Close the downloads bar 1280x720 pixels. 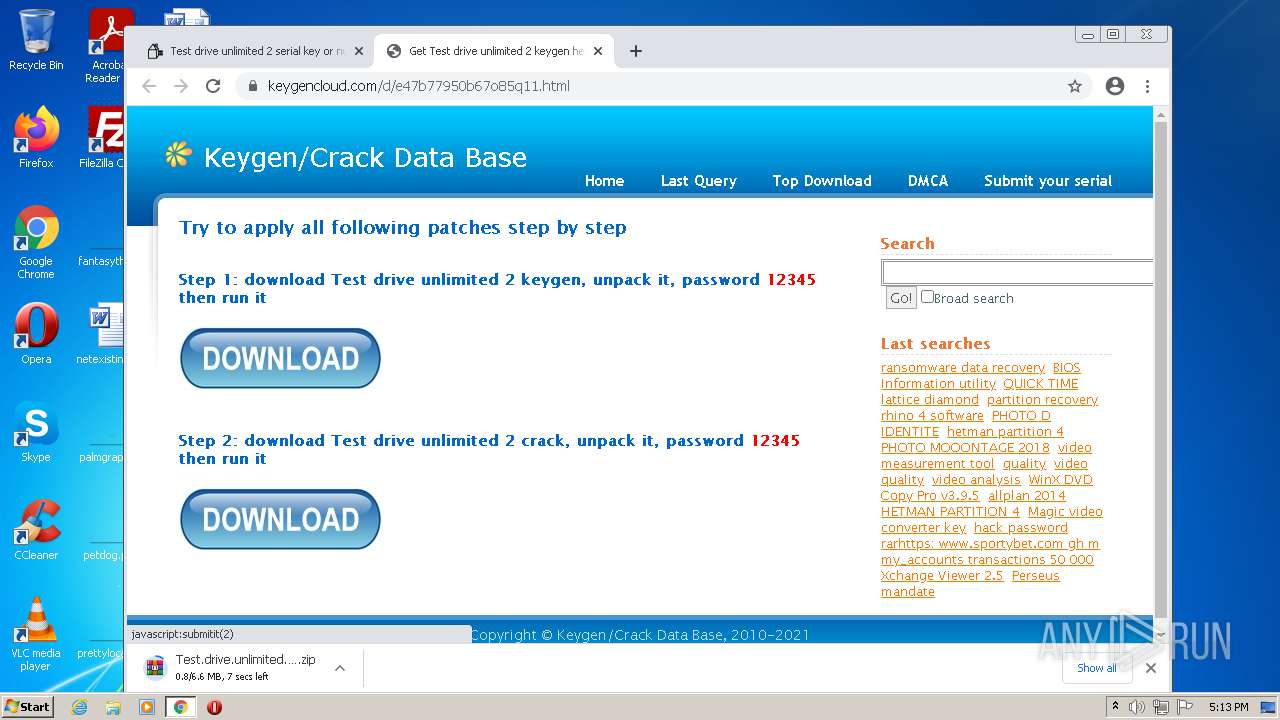click(1151, 668)
